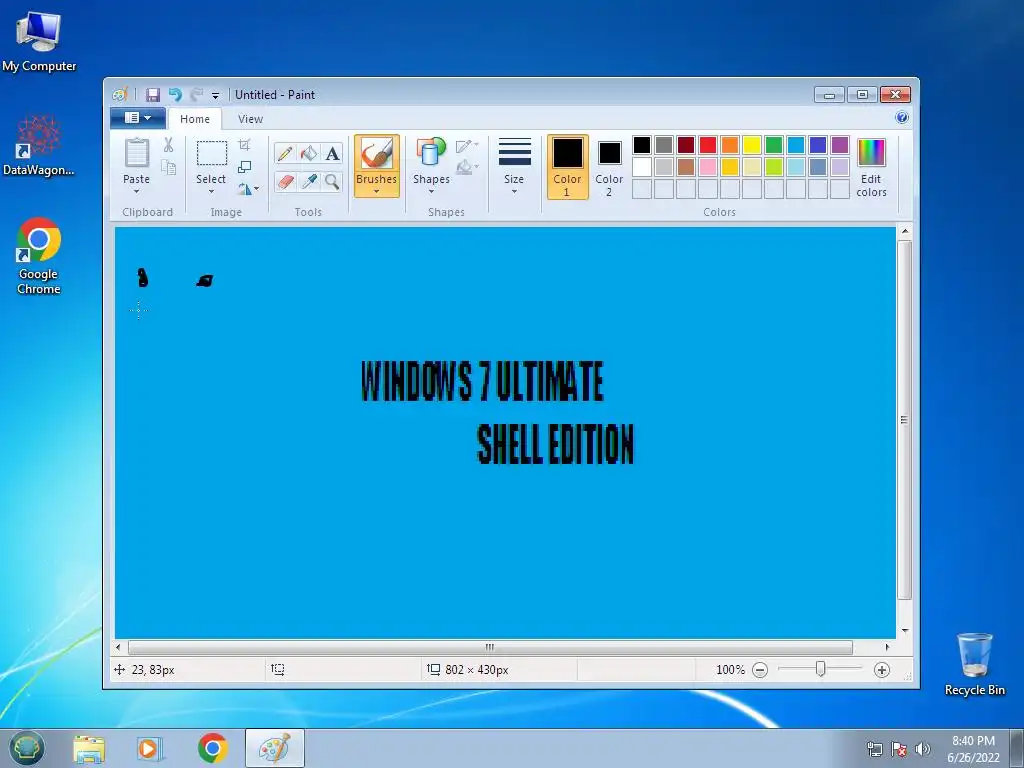
Task: Open Paint Help question mark icon
Action: pyautogui.click(x=902, y=118)
